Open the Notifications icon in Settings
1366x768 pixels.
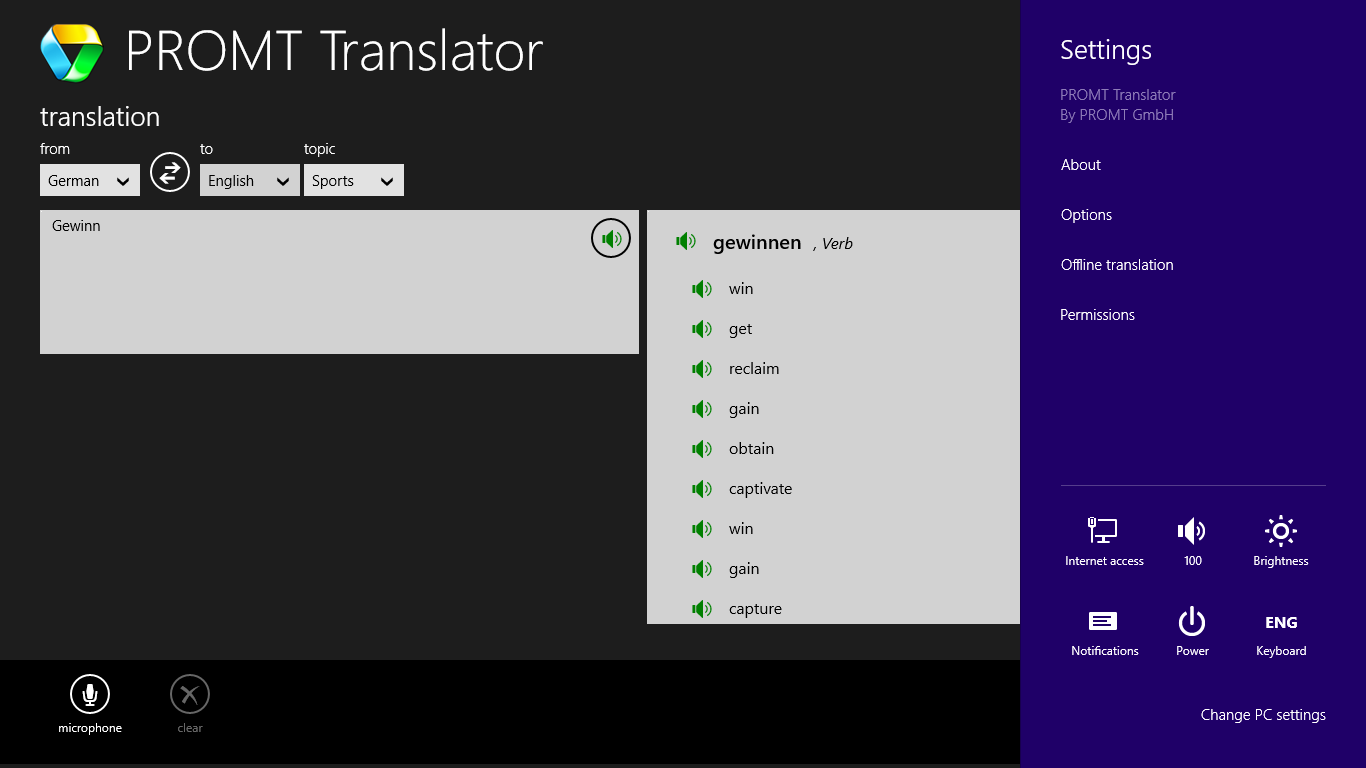(x=1104, y=632)
